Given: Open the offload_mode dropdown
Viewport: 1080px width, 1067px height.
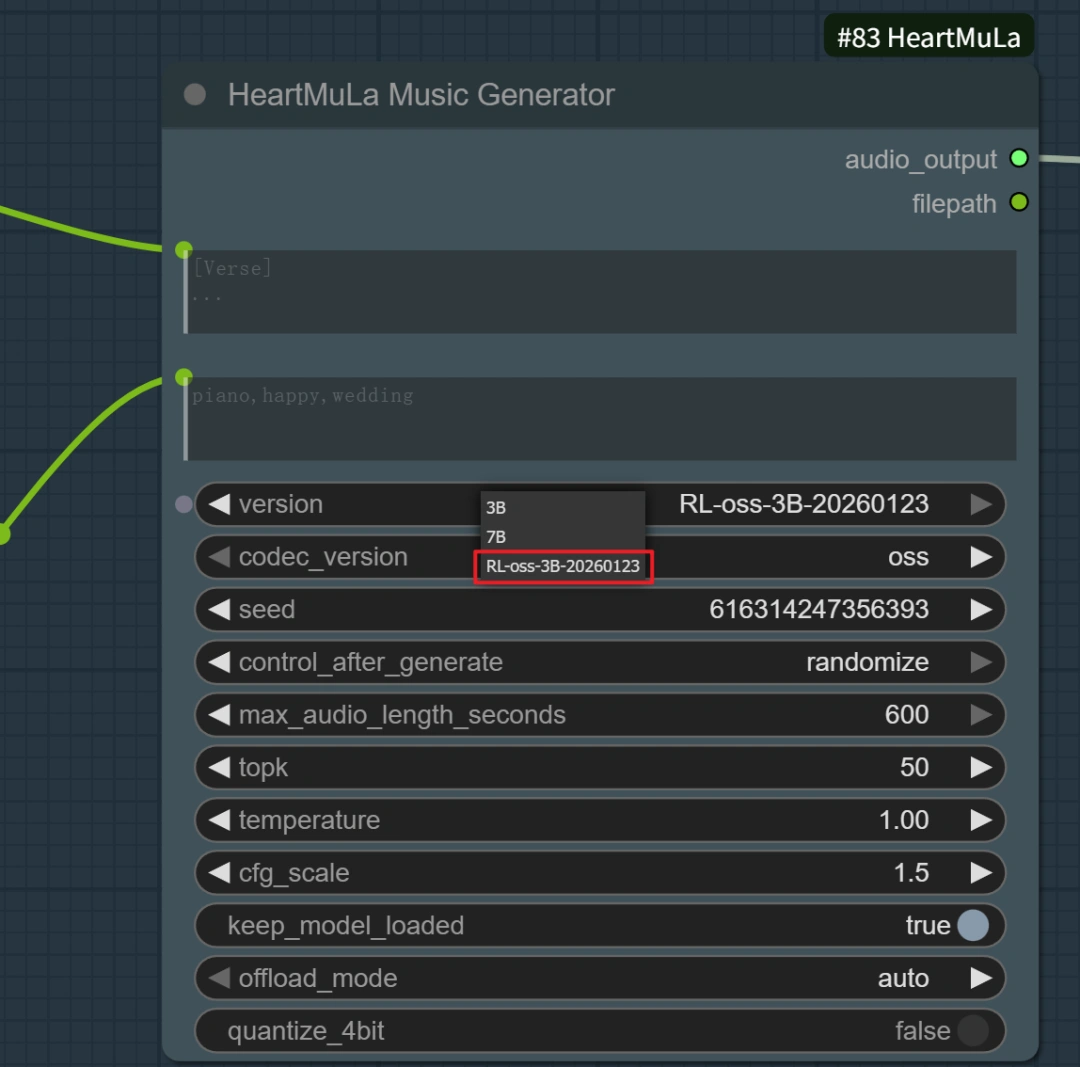Looking at the screenshot, I should click(x=600, y=978).
